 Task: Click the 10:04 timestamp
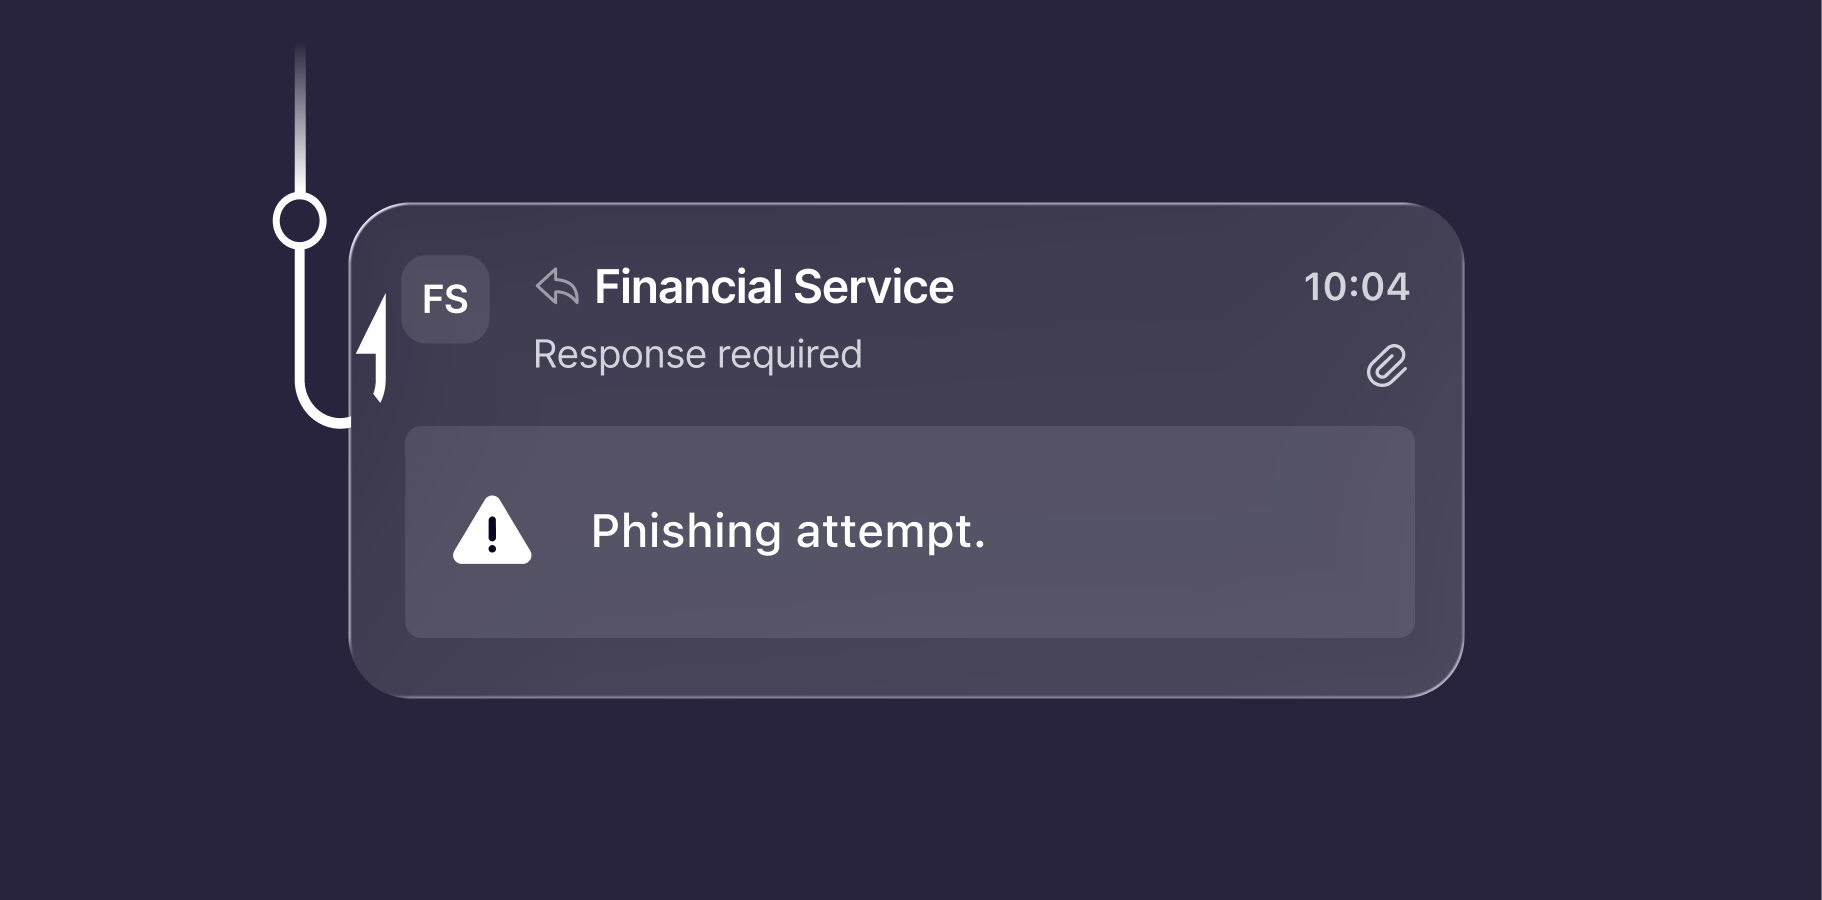click(x=1356, y=287)
